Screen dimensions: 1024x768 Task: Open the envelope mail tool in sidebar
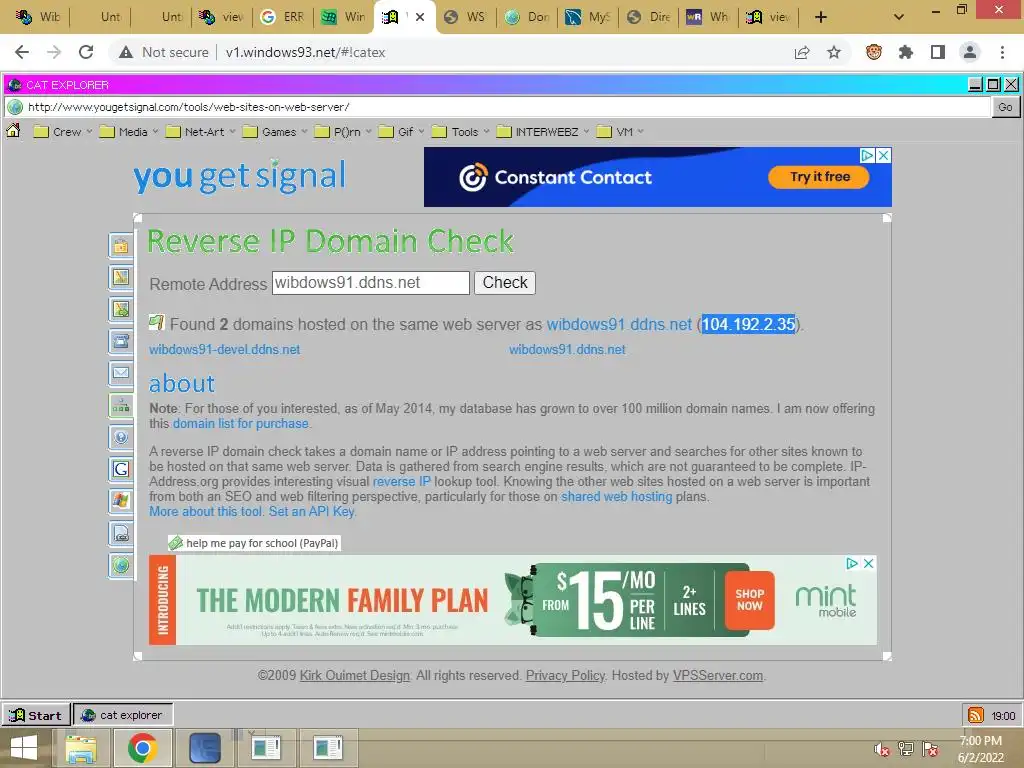121,374
